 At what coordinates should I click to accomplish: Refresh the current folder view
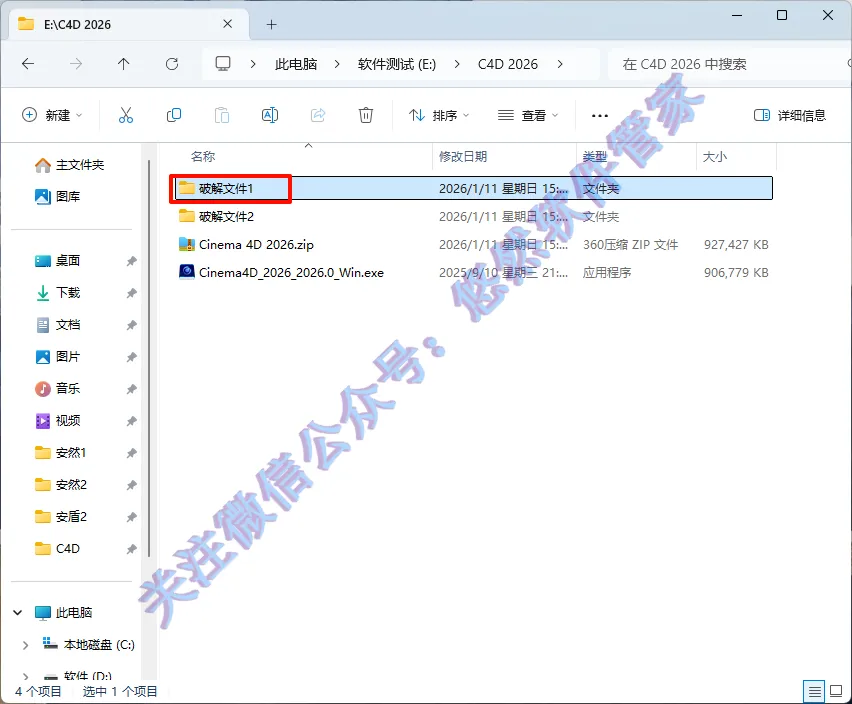coord(172,64)
